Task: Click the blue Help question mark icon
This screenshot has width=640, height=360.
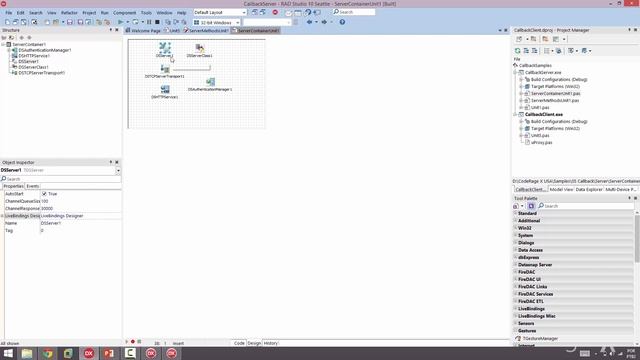Action: pyautogui.click(x=342, y=22)
